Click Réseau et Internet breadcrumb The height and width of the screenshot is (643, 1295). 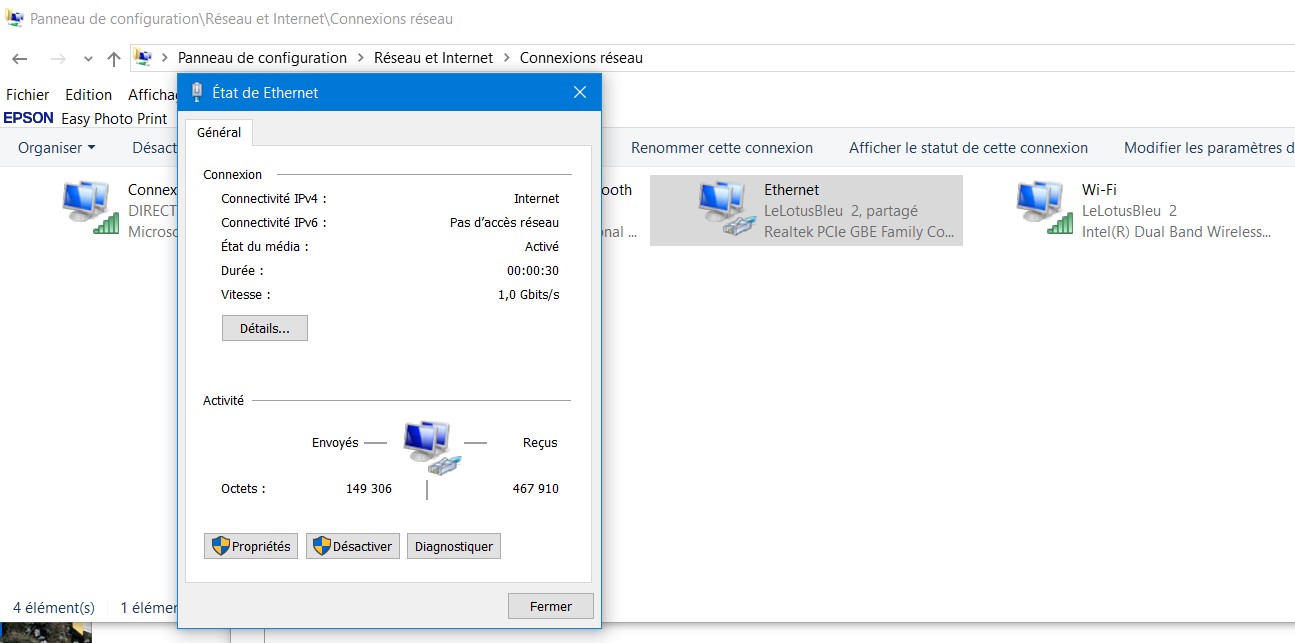tap(433, 58)
